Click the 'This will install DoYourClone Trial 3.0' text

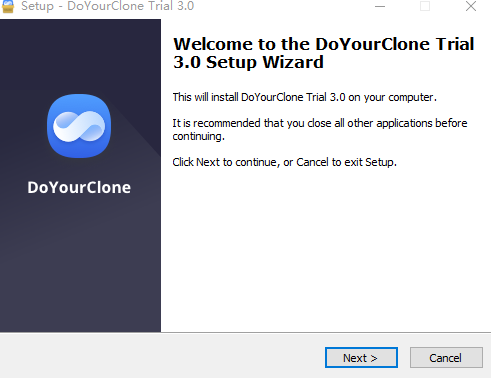click(x=304, y=97)
